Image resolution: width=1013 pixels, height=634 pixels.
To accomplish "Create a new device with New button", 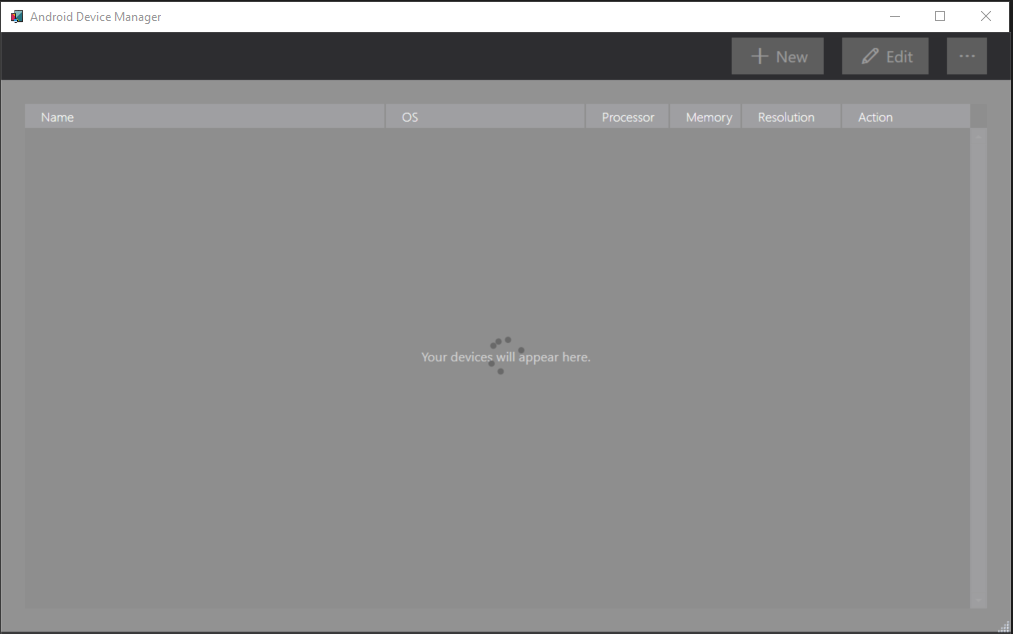I will [777, 56].
